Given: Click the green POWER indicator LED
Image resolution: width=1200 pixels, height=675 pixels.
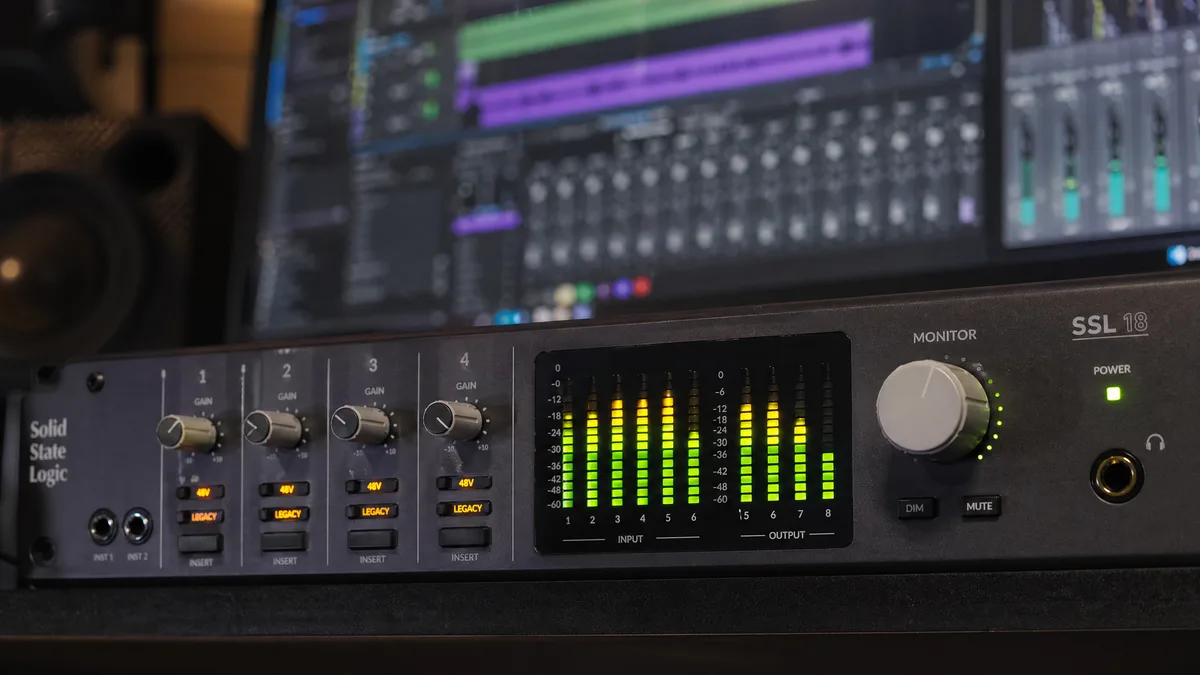Looking at the screenshot, I should coord(1113,393).
